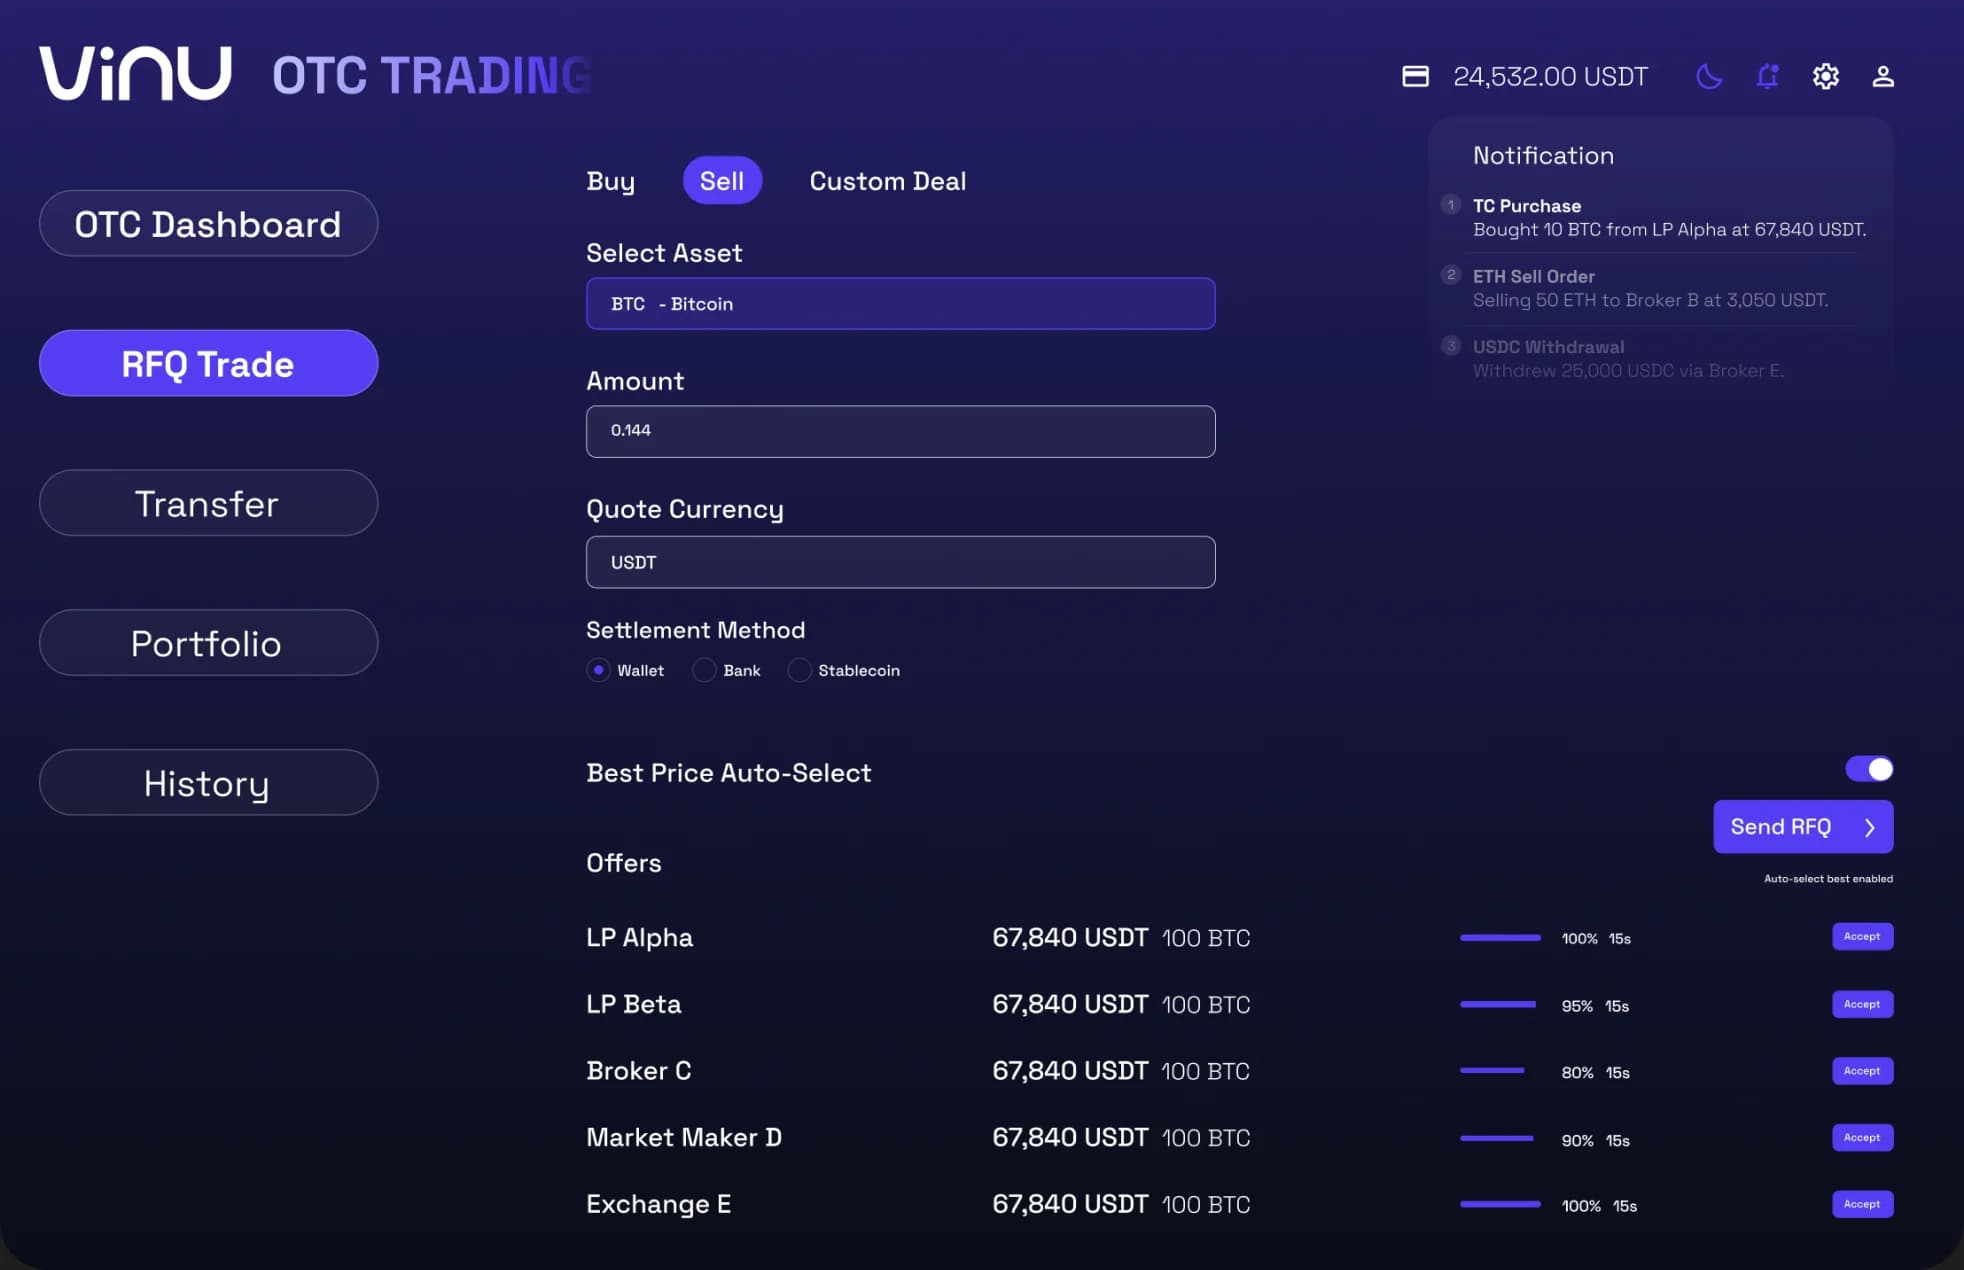Open the Select Asset BTC dropdown
The width and height of the screenshot is (1964, 1270).
(900, 303)
